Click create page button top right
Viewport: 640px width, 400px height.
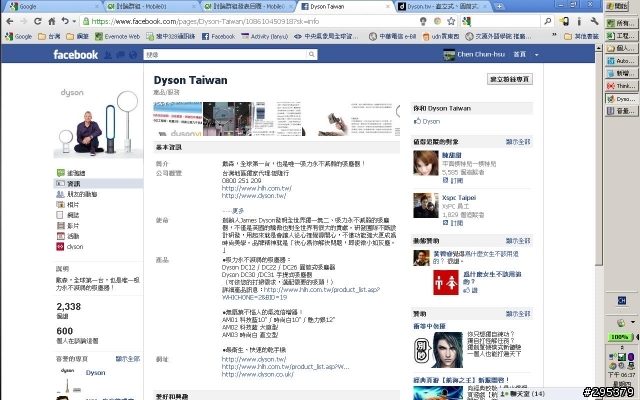[510, 79]
